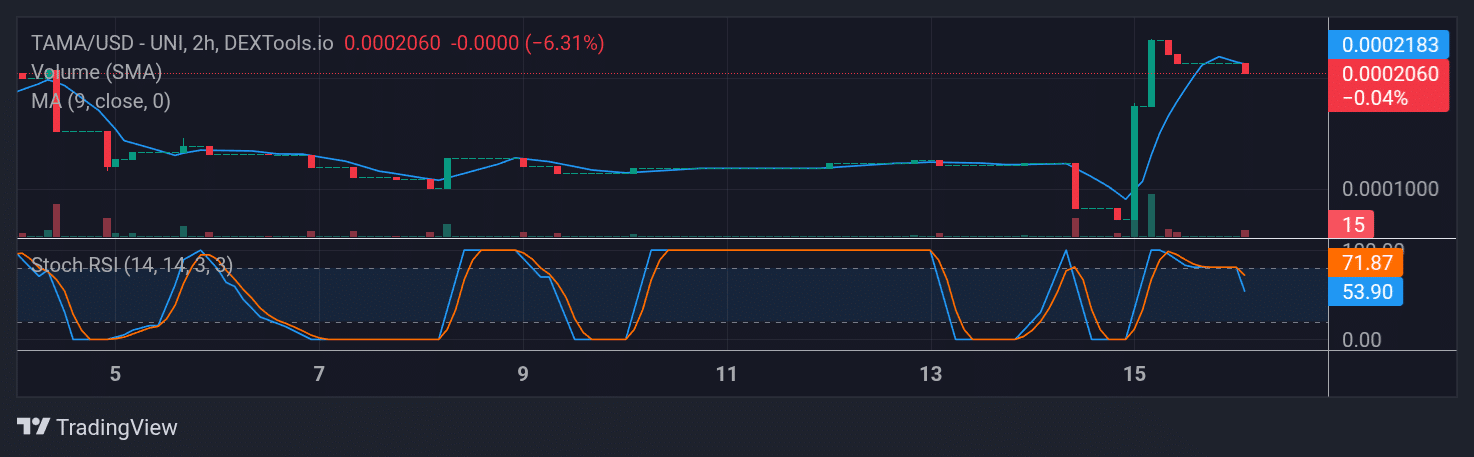1474x457 pixels.
Task: Click the blue 53.90 Stoch RSI value
Action: (x=1366, y=292)
